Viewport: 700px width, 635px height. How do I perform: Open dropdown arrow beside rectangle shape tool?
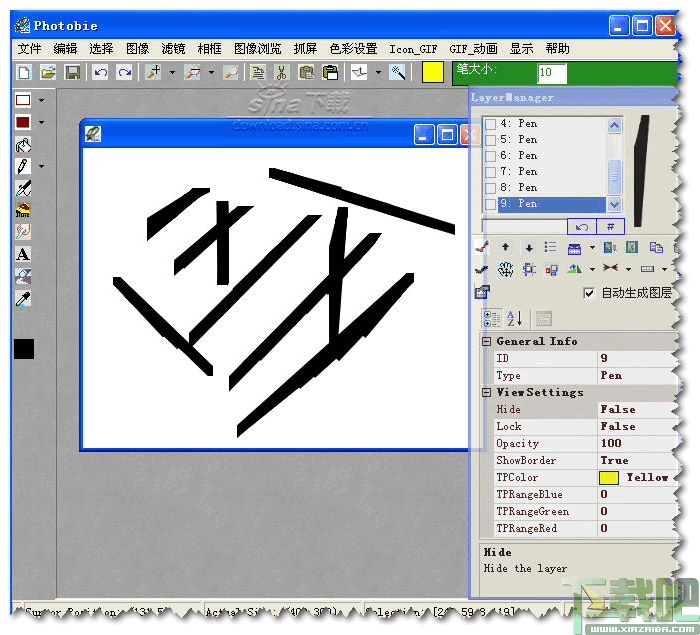click(42, 100)
